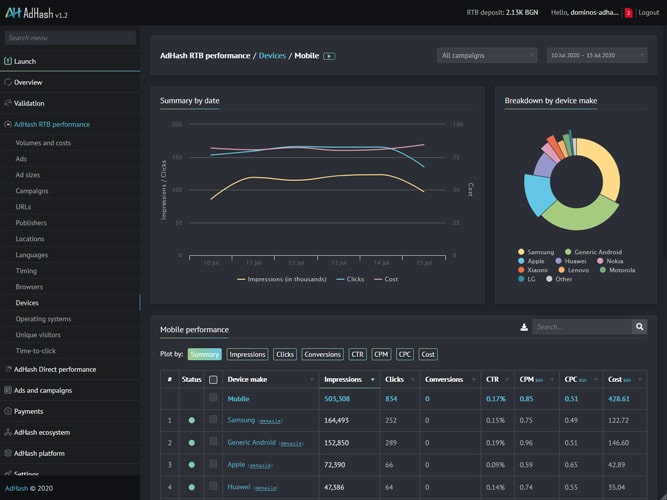The height and width of the screenshot is (500, 667).
Task: Go to Browsers in the sidebar menu
Action: pyautogui.click(x=29, y=286)
